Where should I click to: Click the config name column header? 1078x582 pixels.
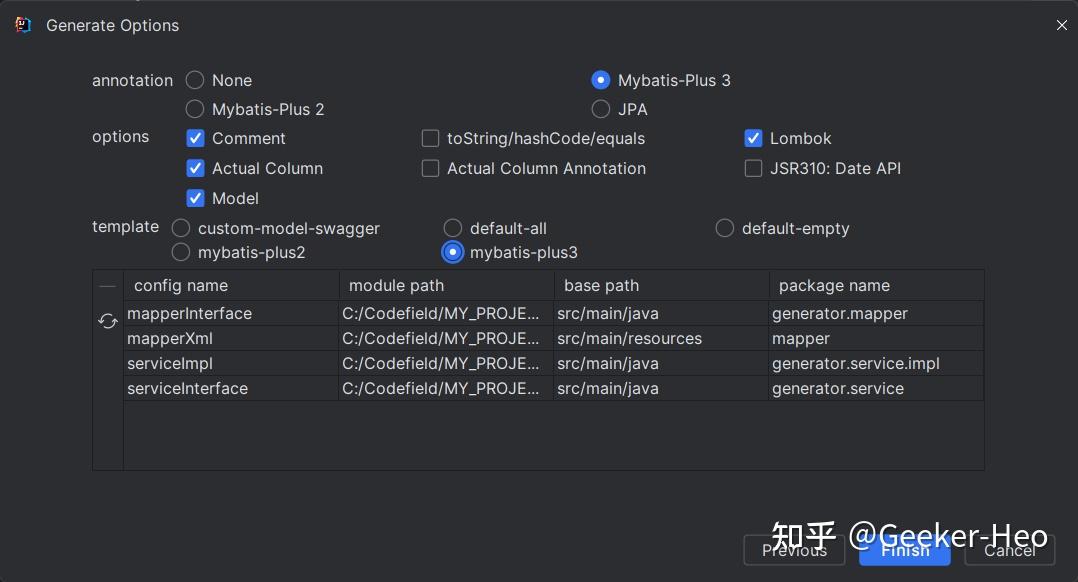pos(230,286)
